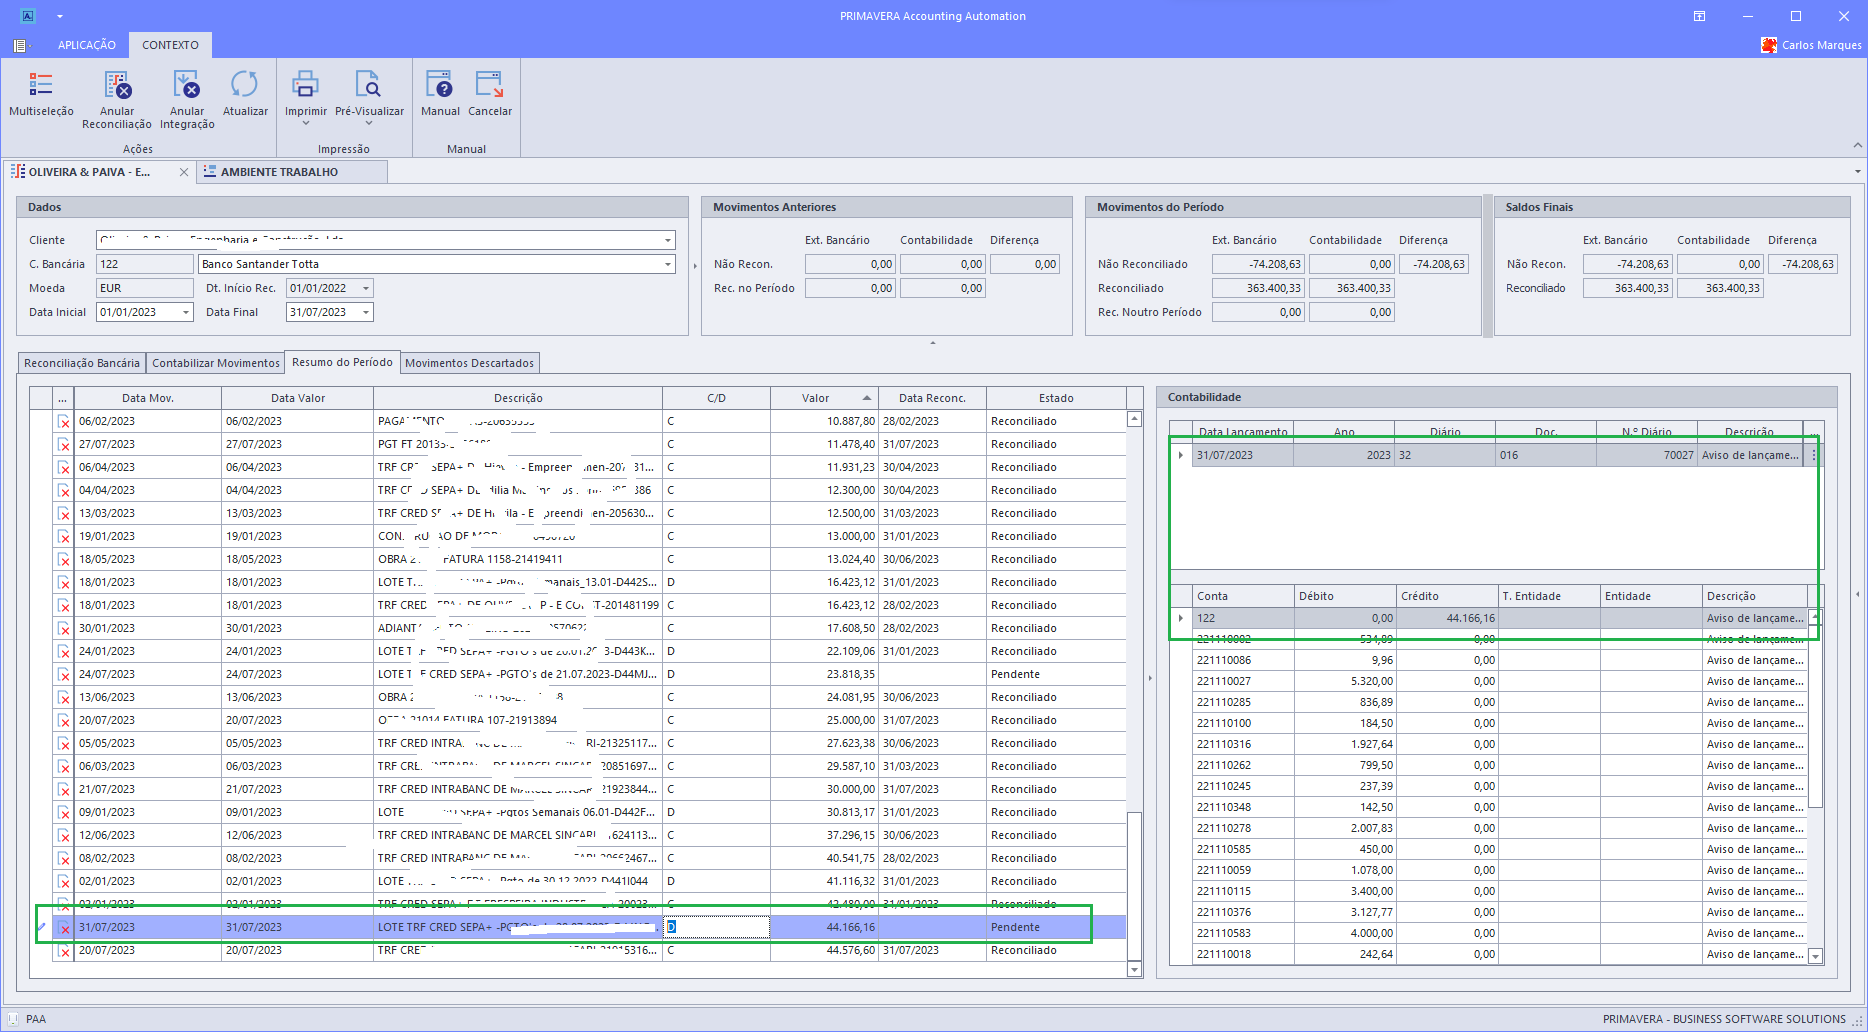Click the Anular Reconciliação icon
Screen dimensions: 1868x1032
pos(117,86)
